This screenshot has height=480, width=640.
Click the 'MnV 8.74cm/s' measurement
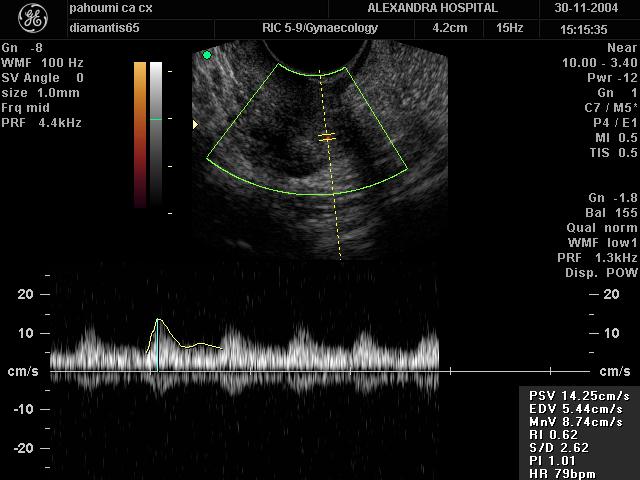[576, 422]
